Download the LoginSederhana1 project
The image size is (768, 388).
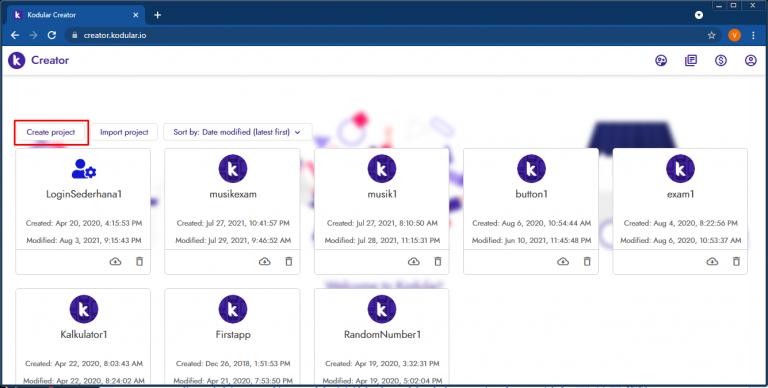115,262
